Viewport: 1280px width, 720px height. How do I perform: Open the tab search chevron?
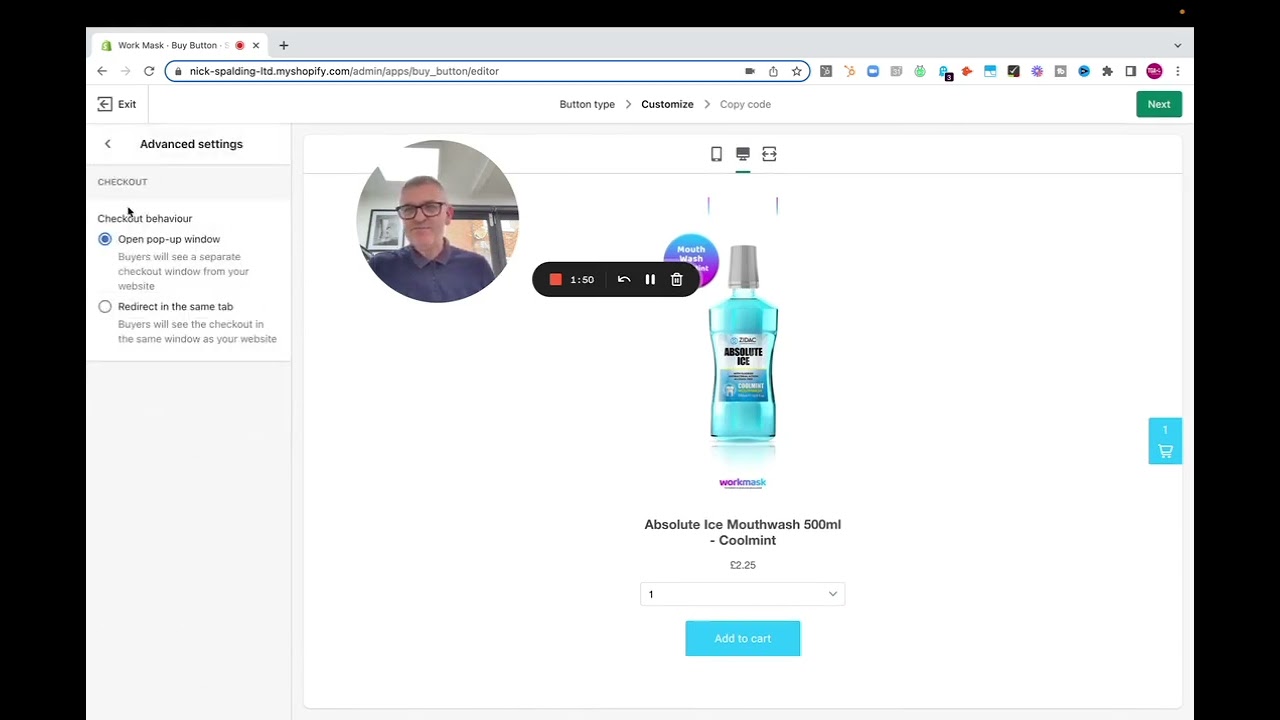(x=1177, y=45)
